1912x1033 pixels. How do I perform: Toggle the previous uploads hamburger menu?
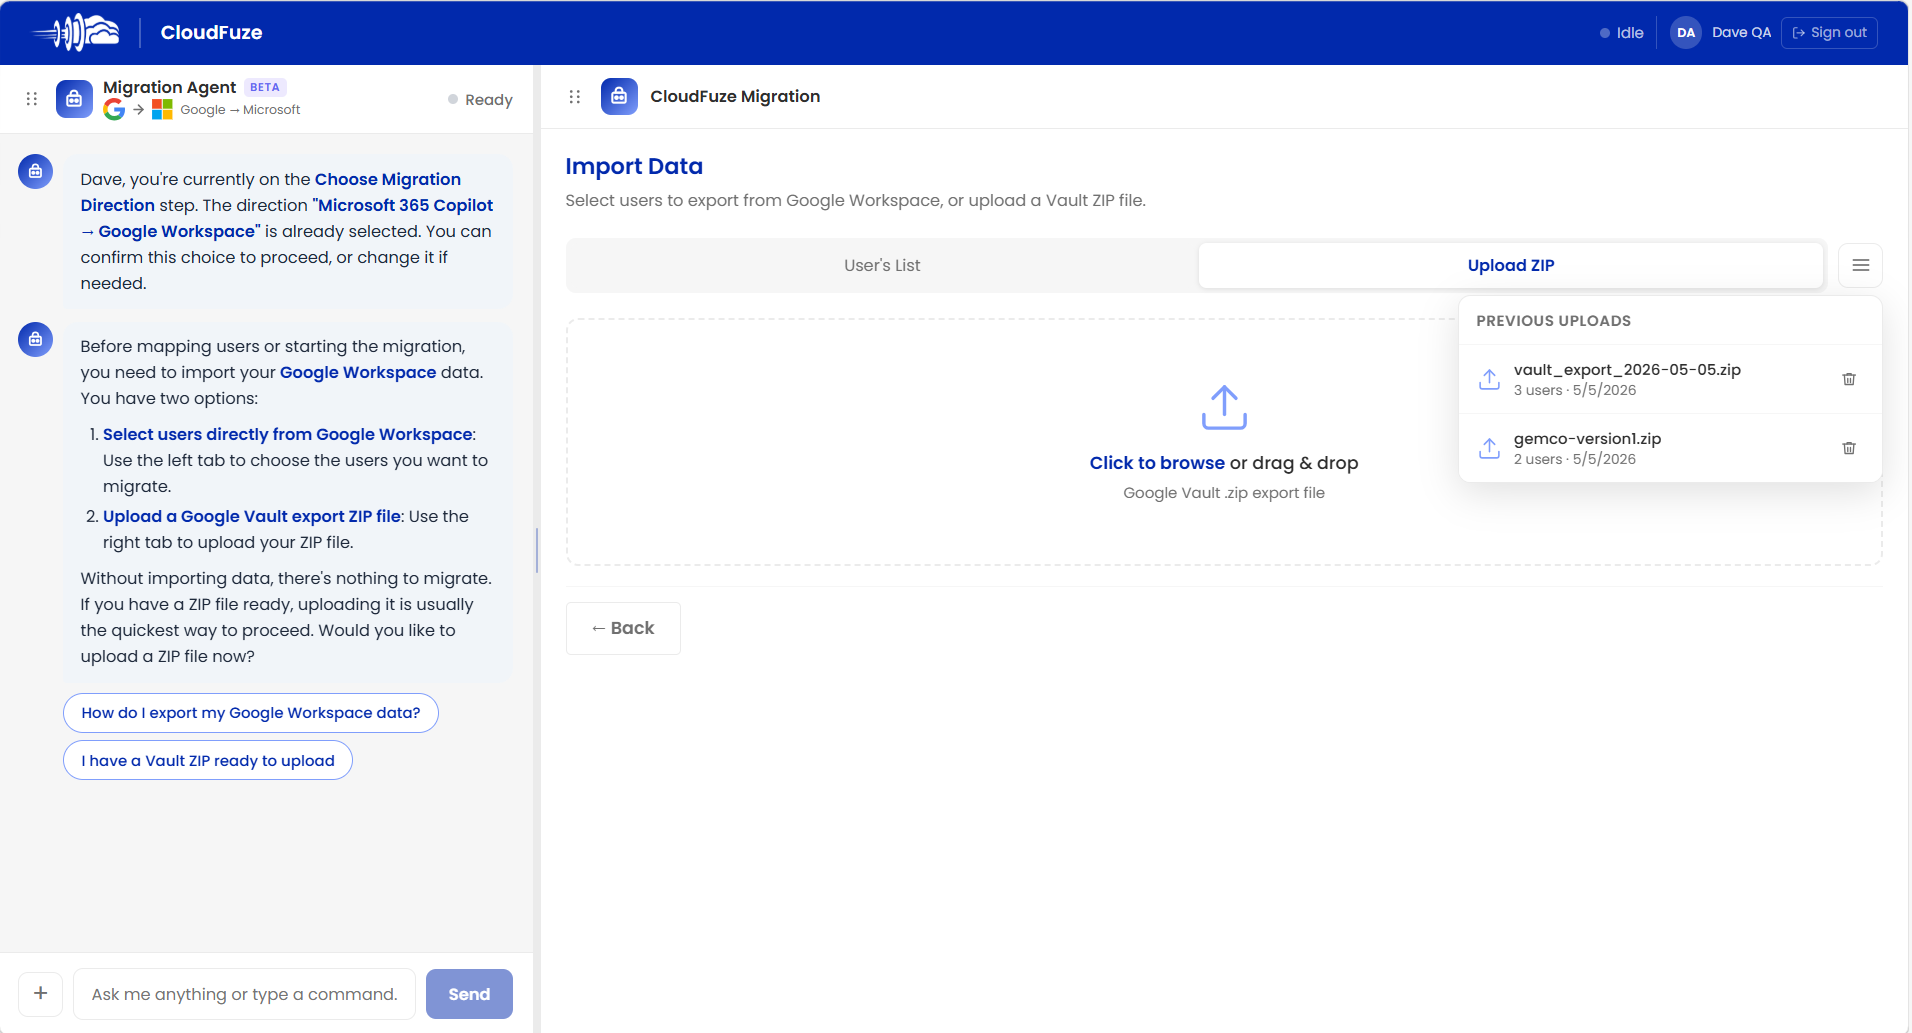tap(1860, 265)
